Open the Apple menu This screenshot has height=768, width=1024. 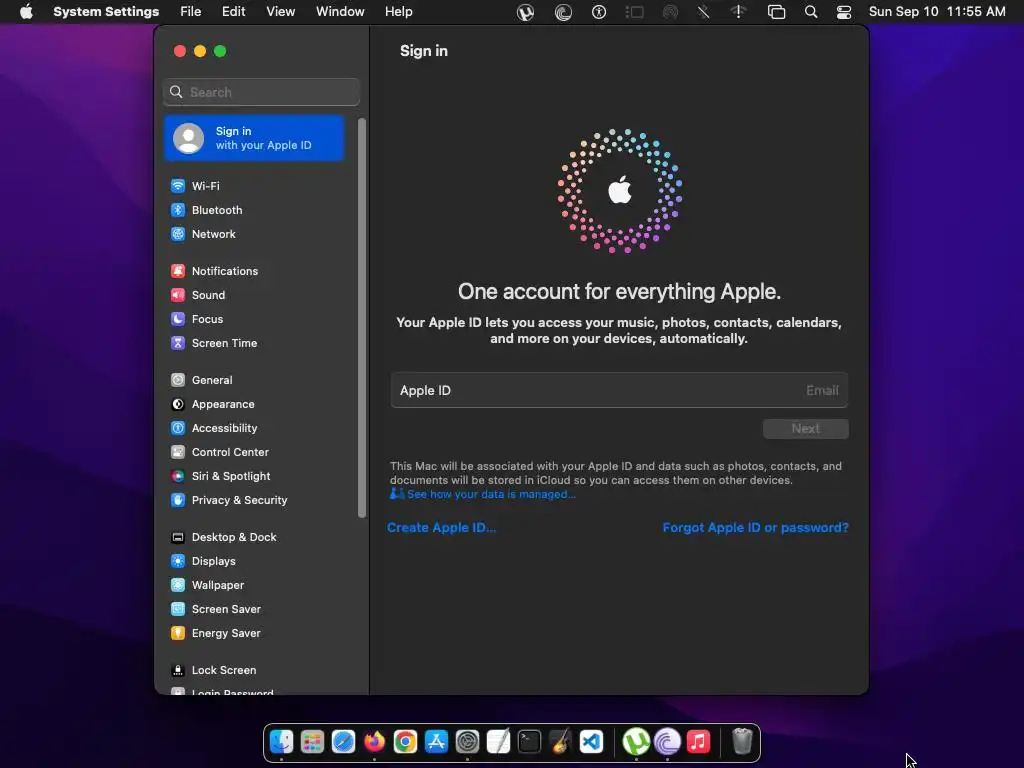(26, 12)
